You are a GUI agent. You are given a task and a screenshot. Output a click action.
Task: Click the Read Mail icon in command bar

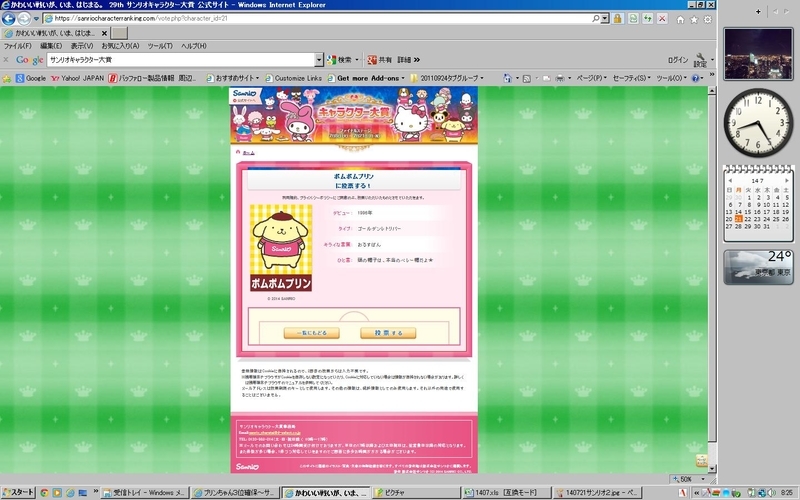546,78
